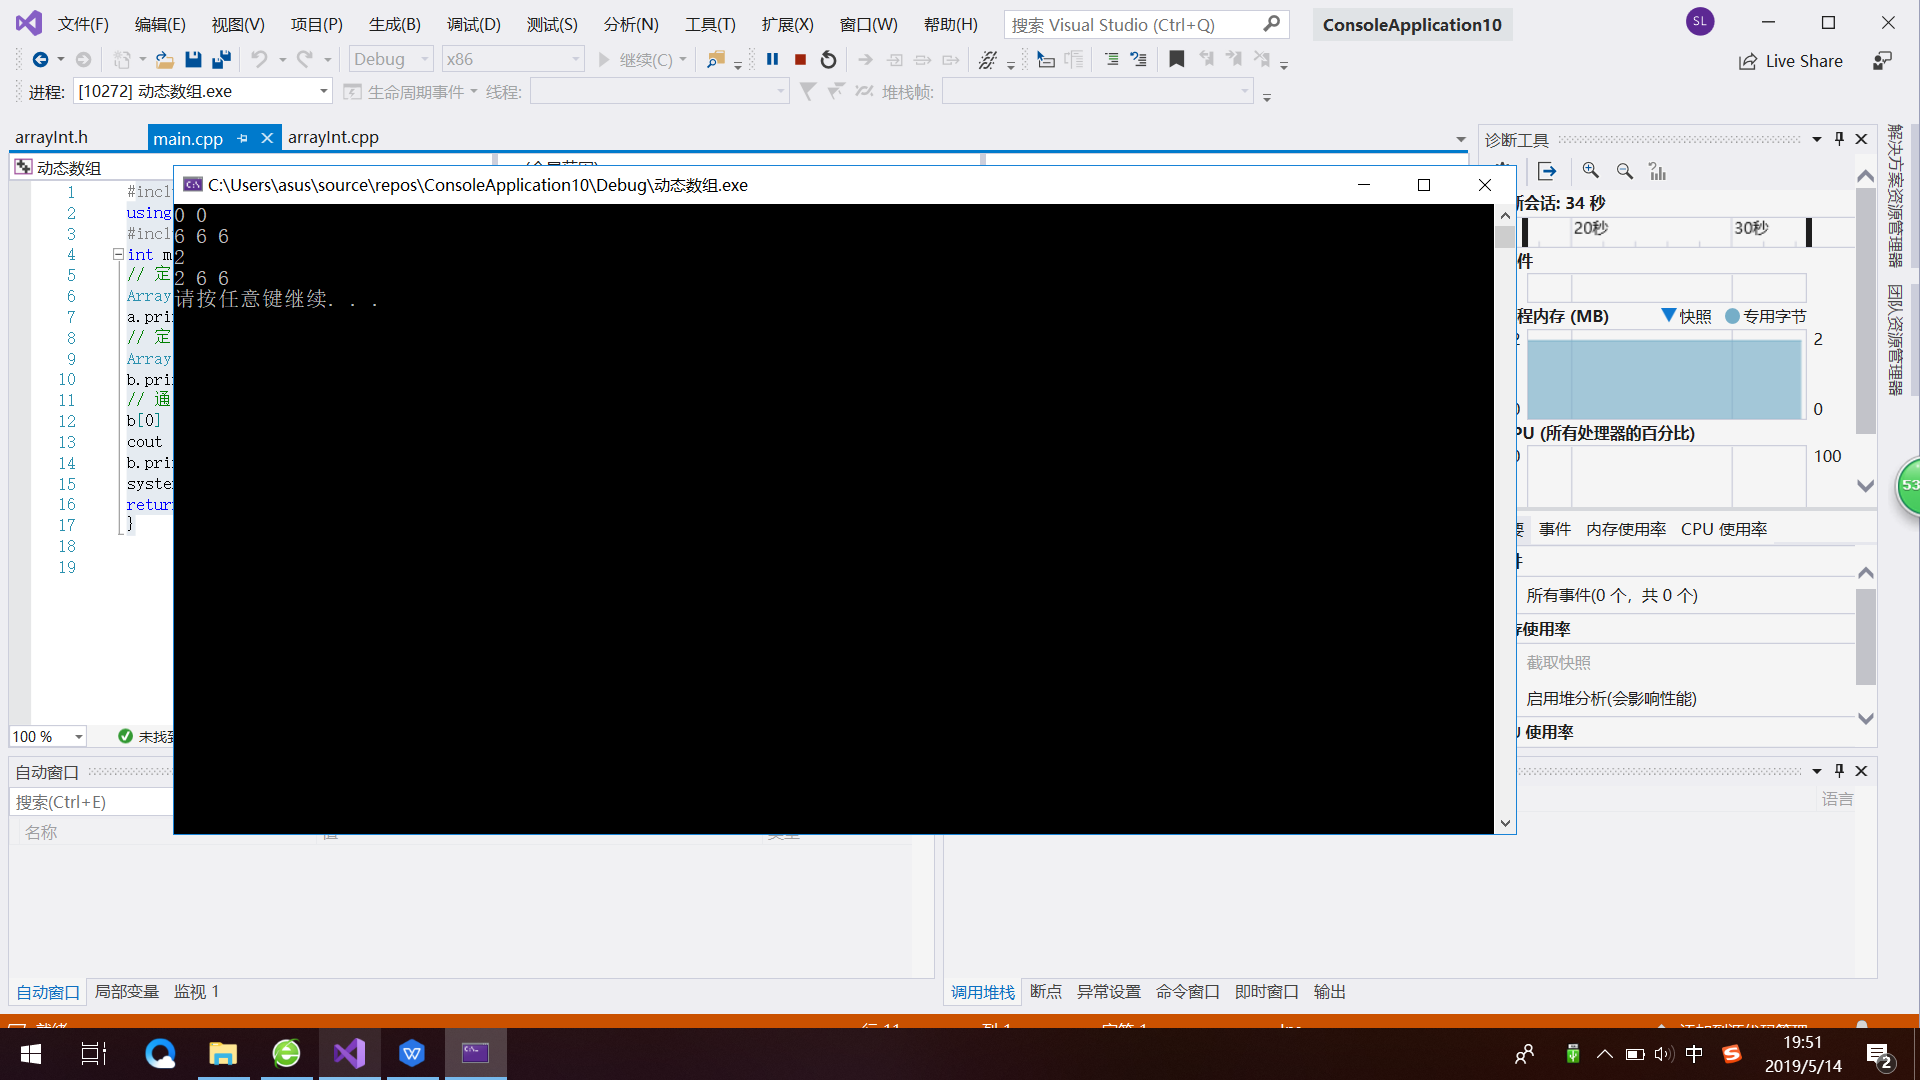Switch to 局部变量 tab
Viewport: 1920px width, 1080px height.
pos(126,991)
